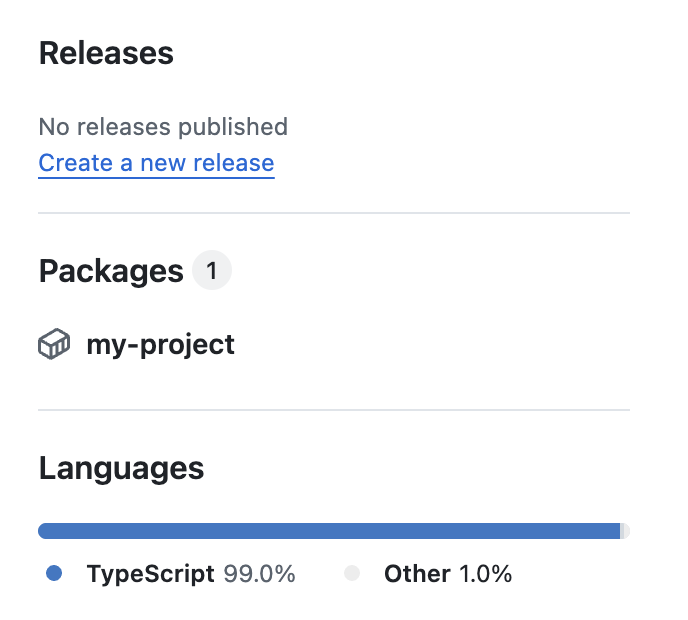Open the "Create a new release" link

pos(156,162)
